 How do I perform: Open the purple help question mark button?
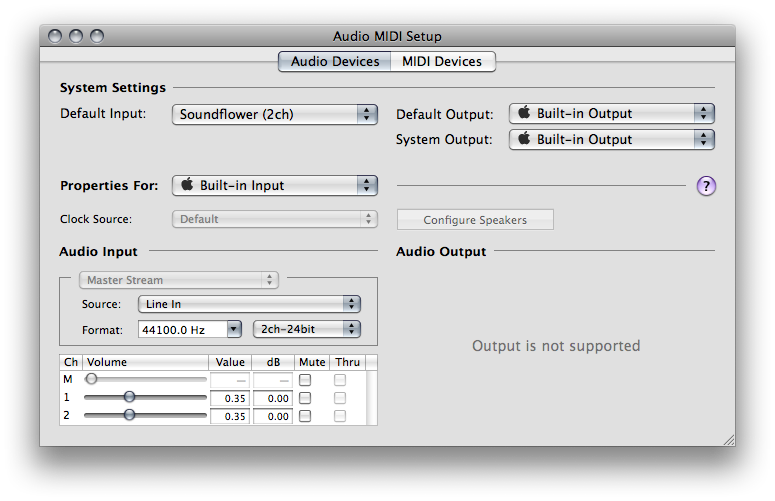(706, 186)
